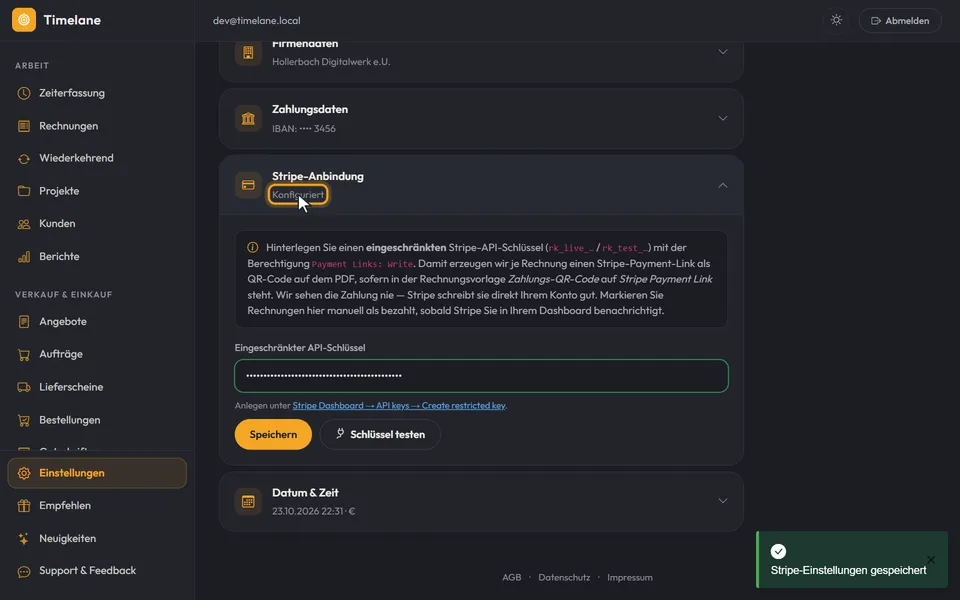Click the Rechnungen invoice icon
The image size is (960, 600).
(24, 126)
